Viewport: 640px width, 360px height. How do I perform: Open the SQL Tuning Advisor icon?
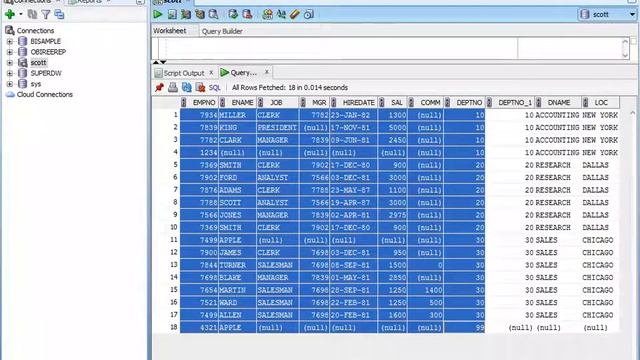[213, 14]
